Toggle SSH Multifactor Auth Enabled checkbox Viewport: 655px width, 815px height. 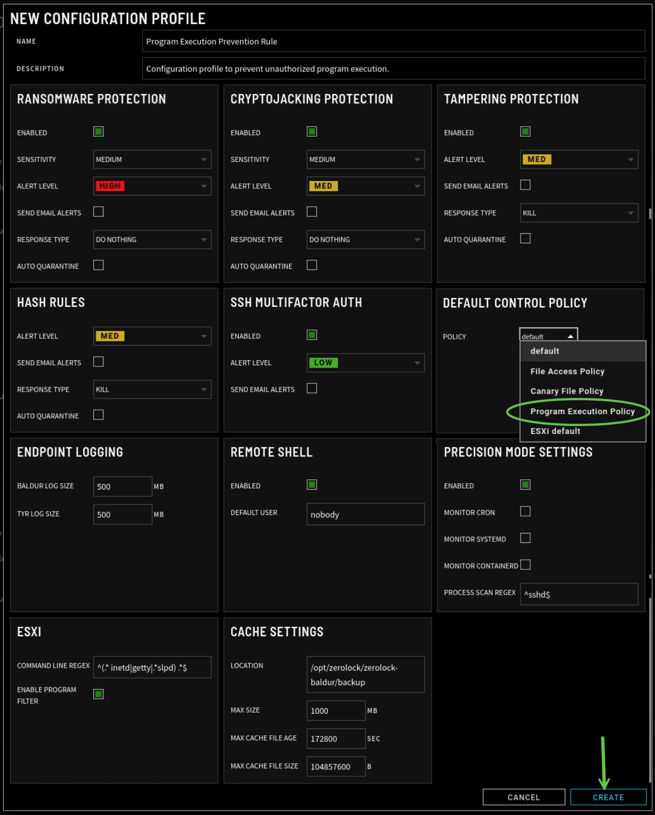pos(312,335)
